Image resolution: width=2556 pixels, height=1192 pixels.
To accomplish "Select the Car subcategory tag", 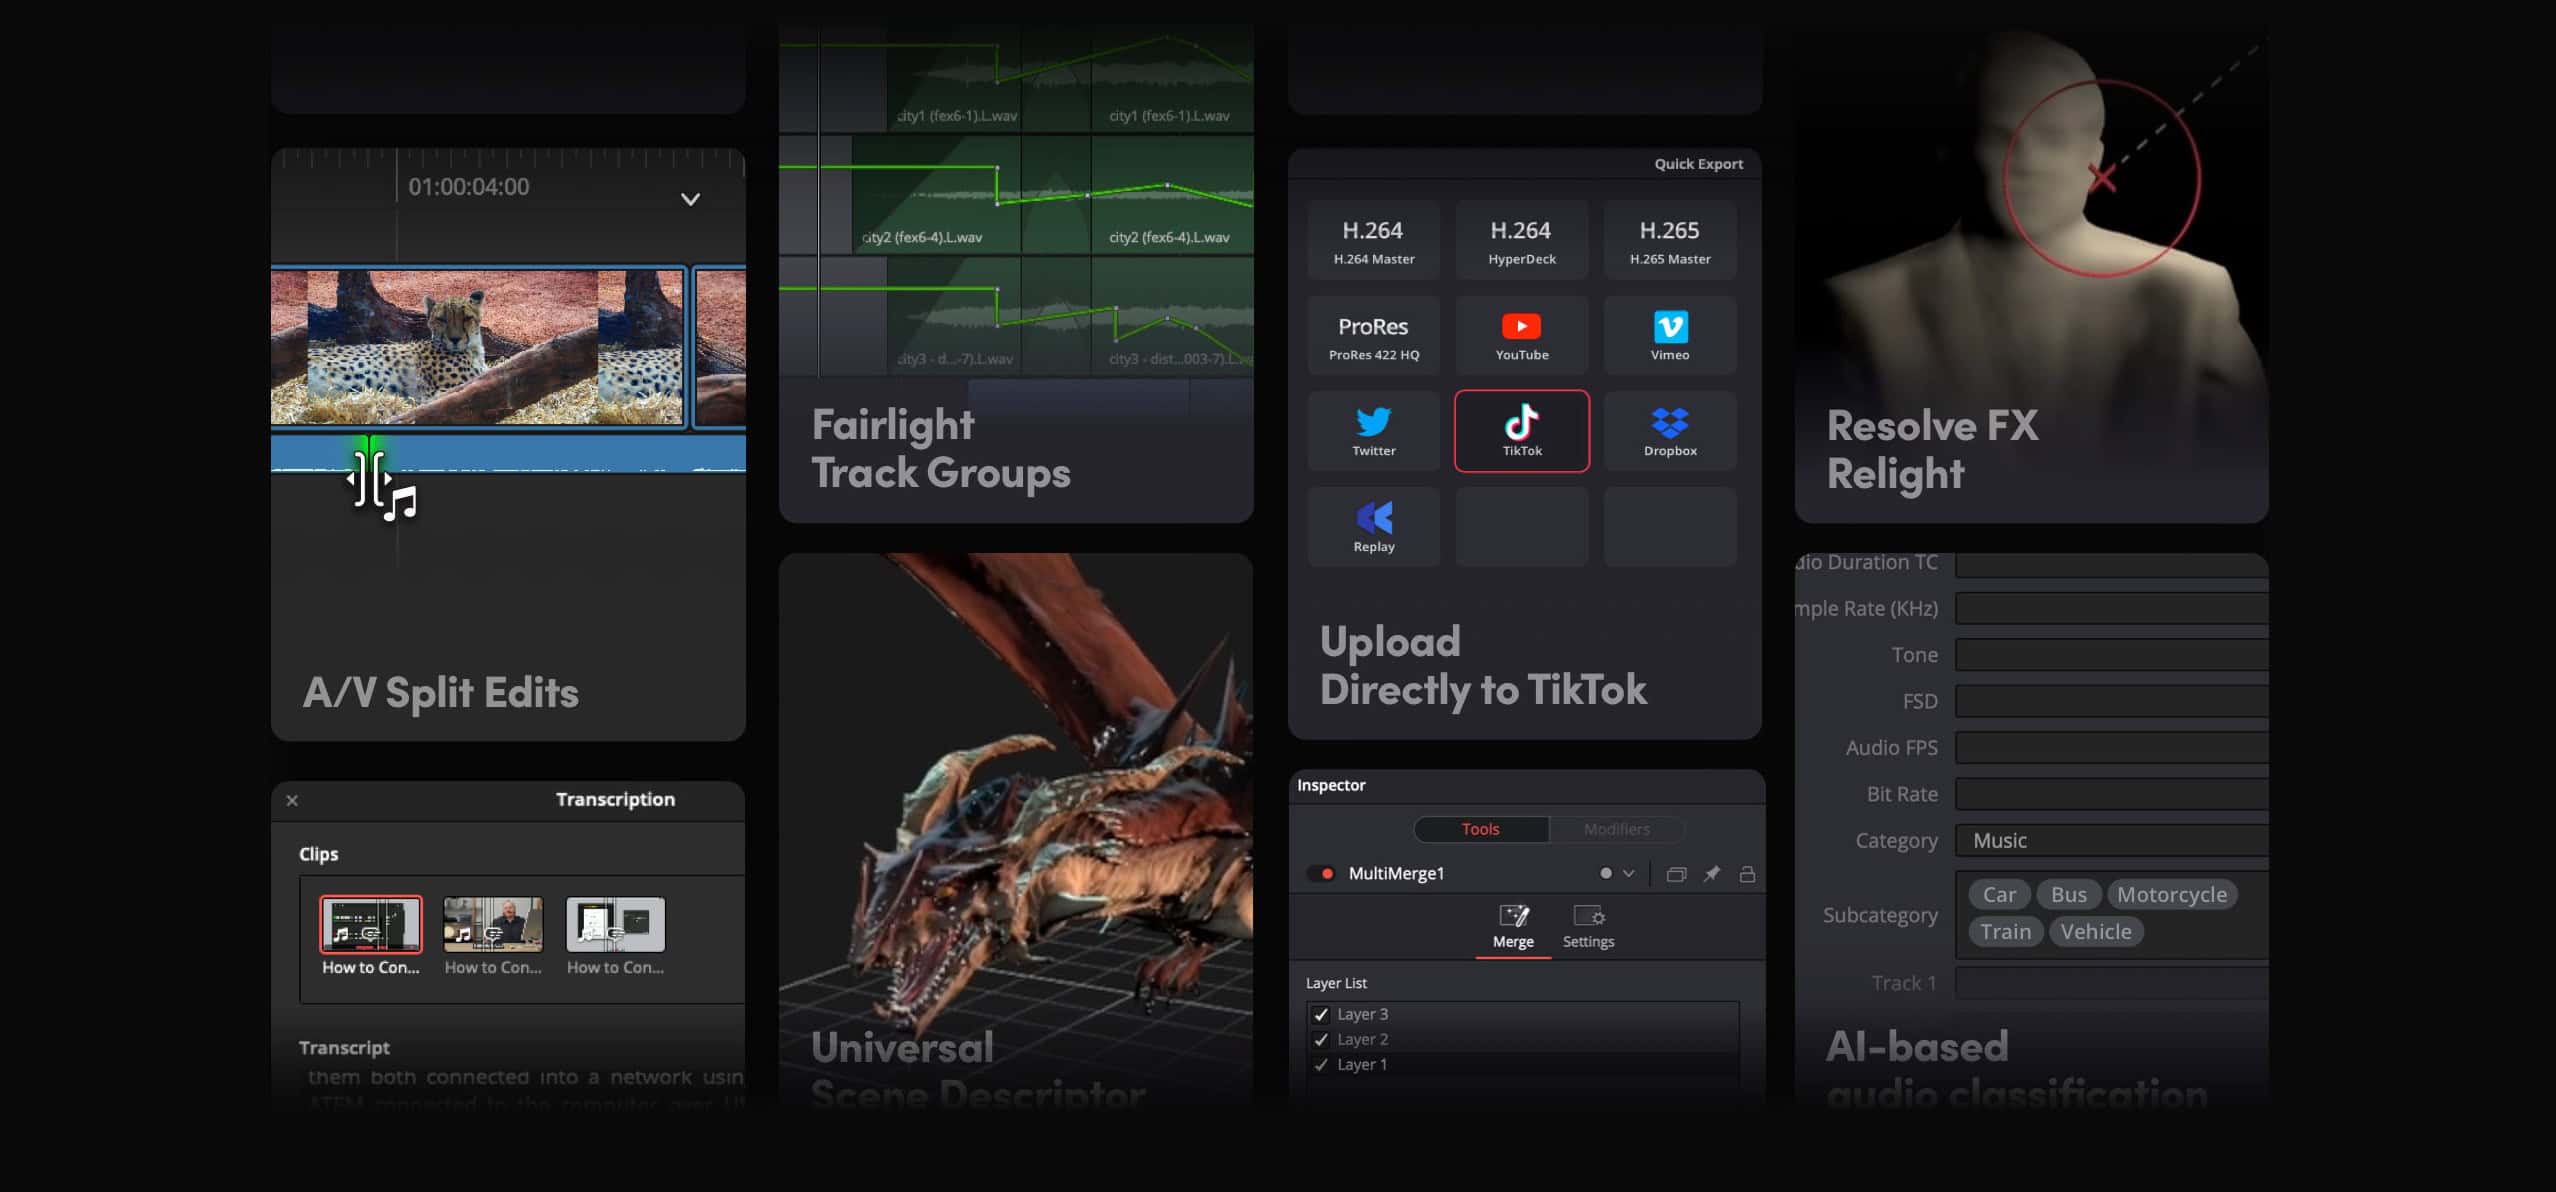I will point(1999,895).
